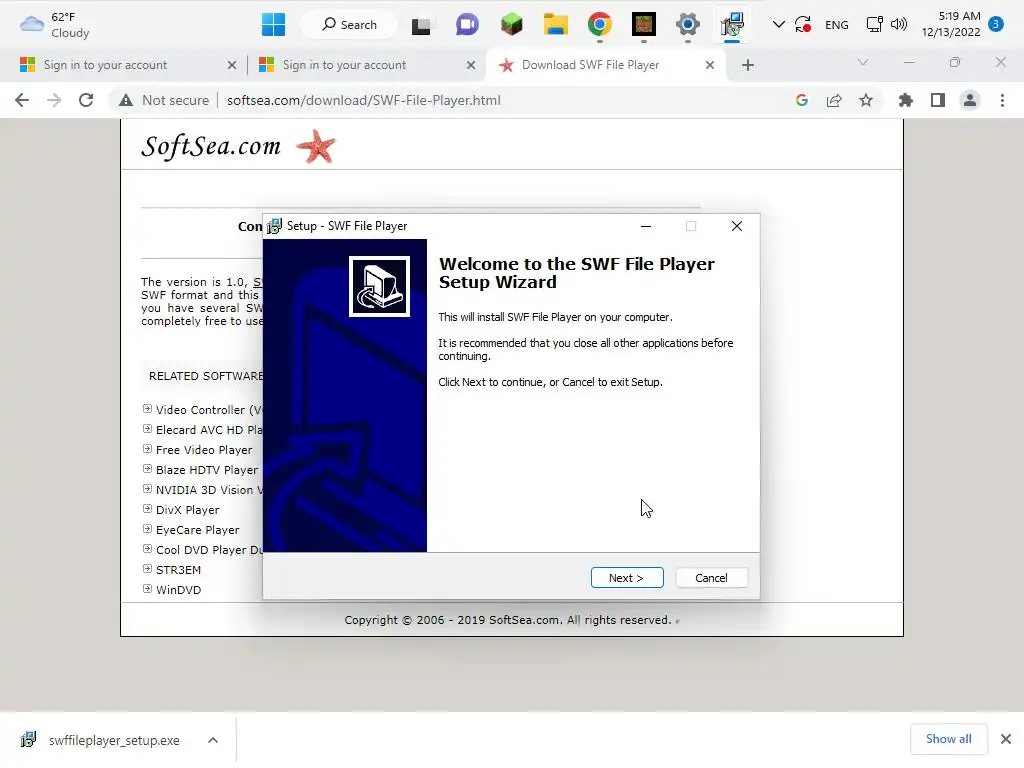Image resolution: width=1024 pixels, height=768 pixels.
Task: Go forward in browser history
Action: (x=54, y=101)
